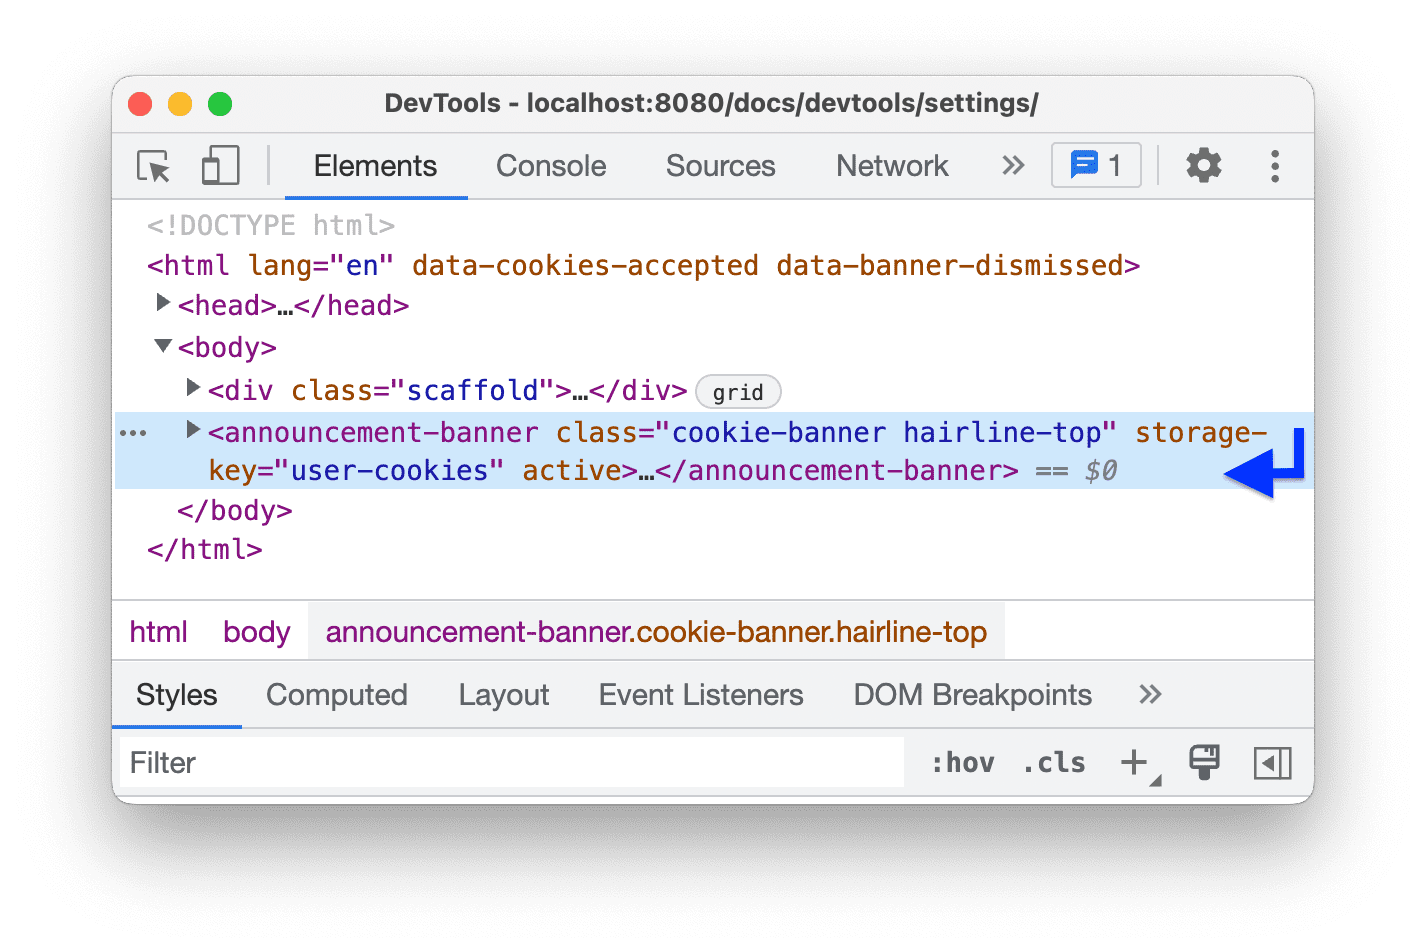Switch to the Console tab
This screenshot has width=1426, height=952.
(551, 166)
